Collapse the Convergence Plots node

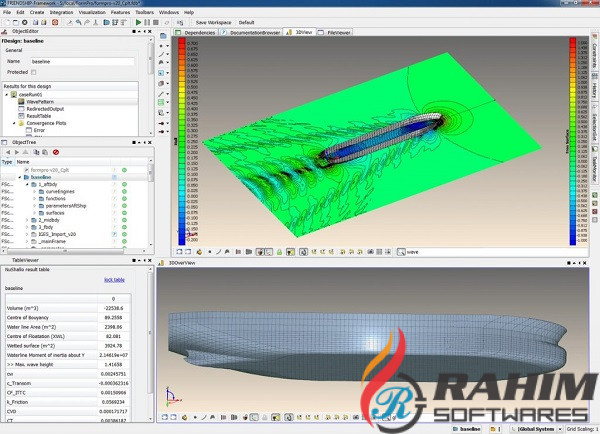coord(14,123)
